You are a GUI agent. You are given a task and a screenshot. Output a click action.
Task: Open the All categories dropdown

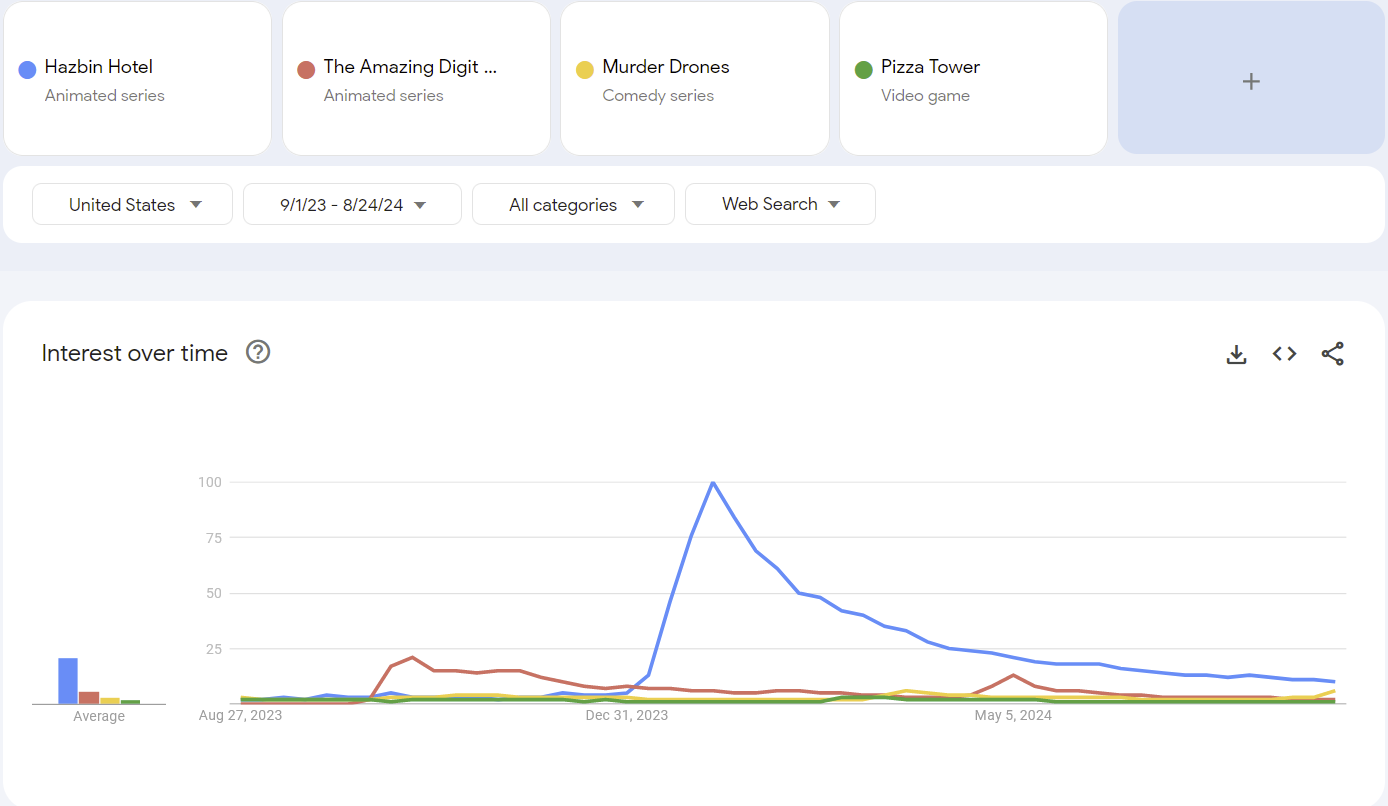[x=574, y=204]
